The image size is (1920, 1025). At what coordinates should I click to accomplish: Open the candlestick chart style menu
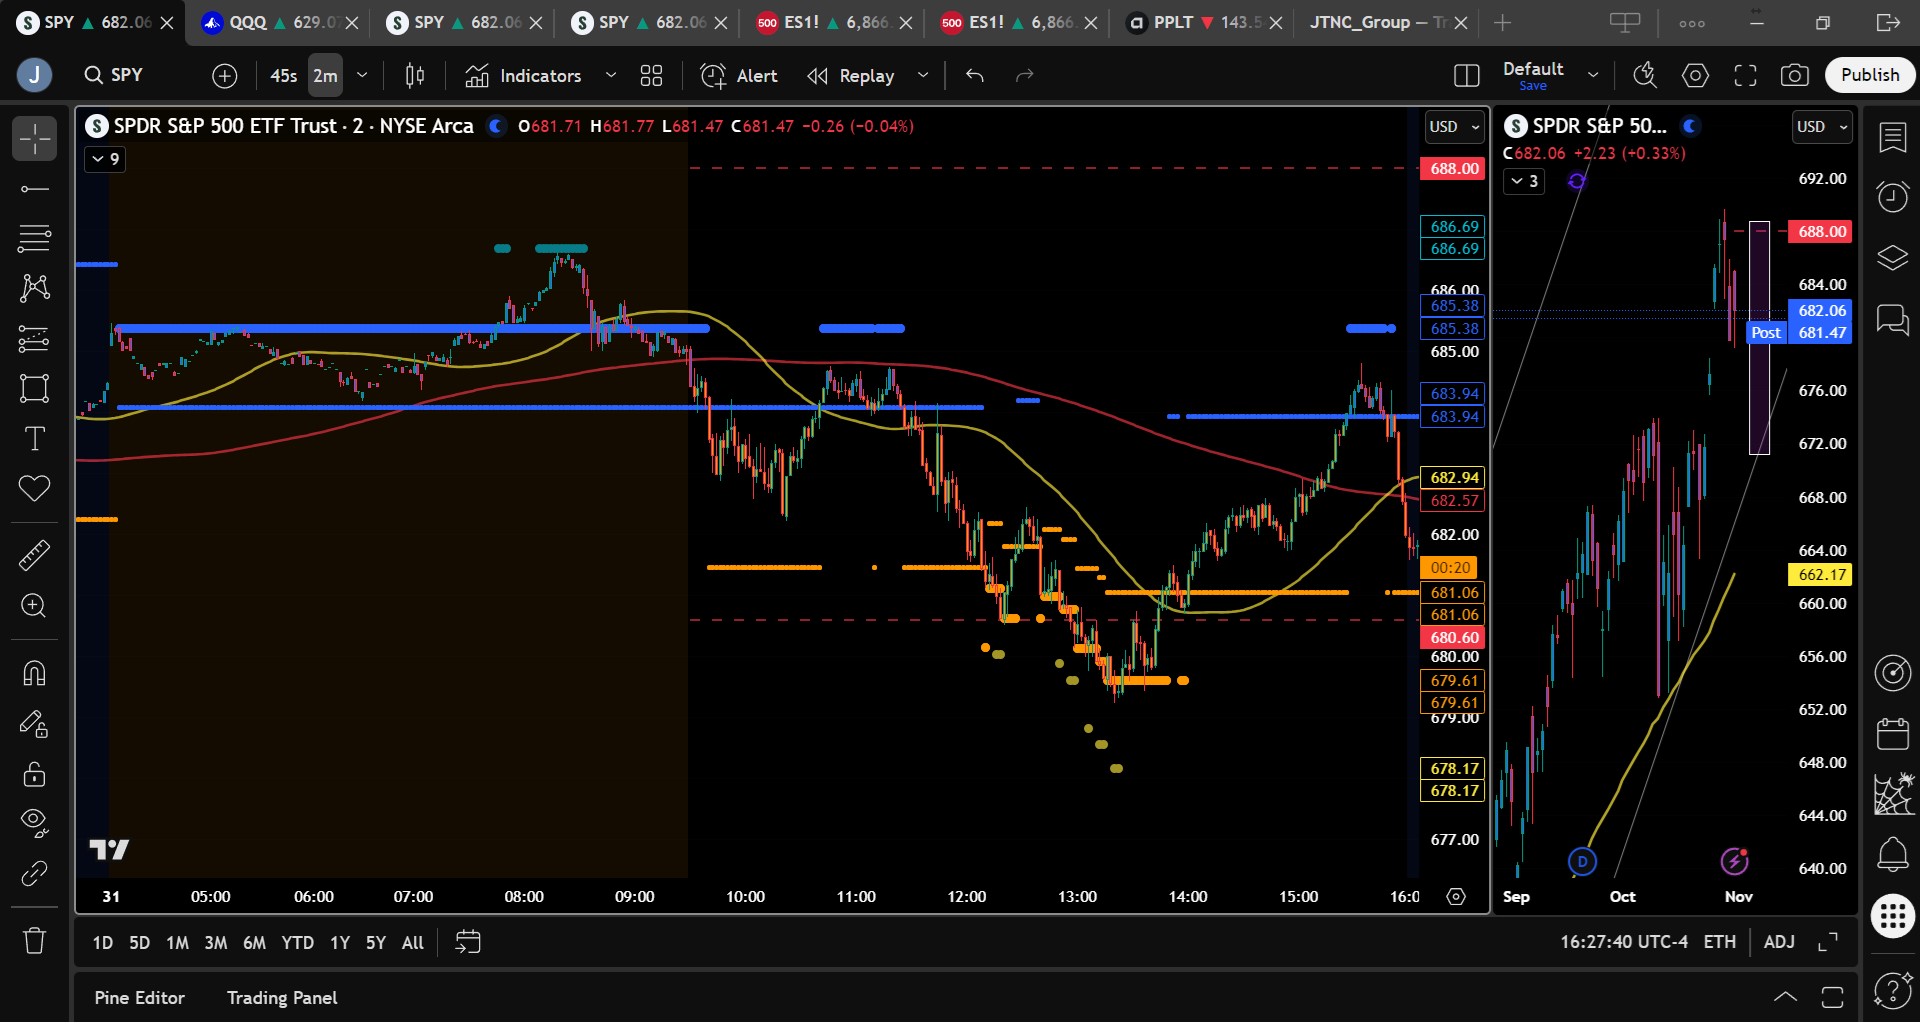click(x=415, y=75)
